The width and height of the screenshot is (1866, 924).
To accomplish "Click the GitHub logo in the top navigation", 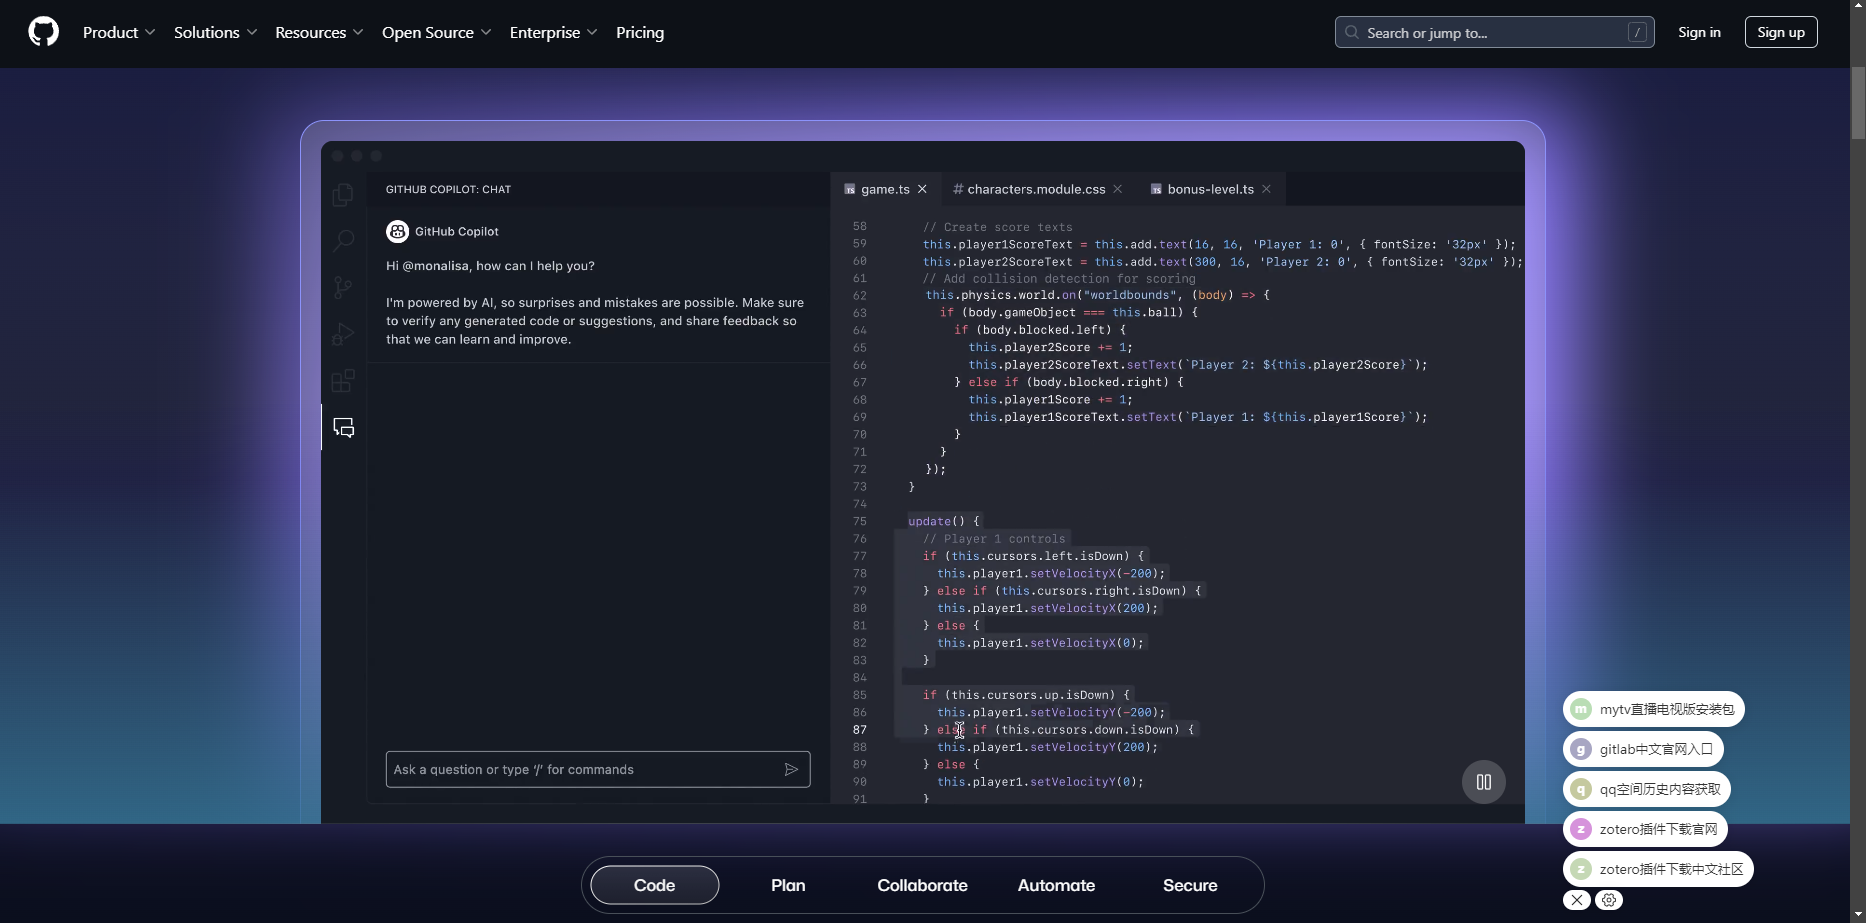I will coord(43,31).
